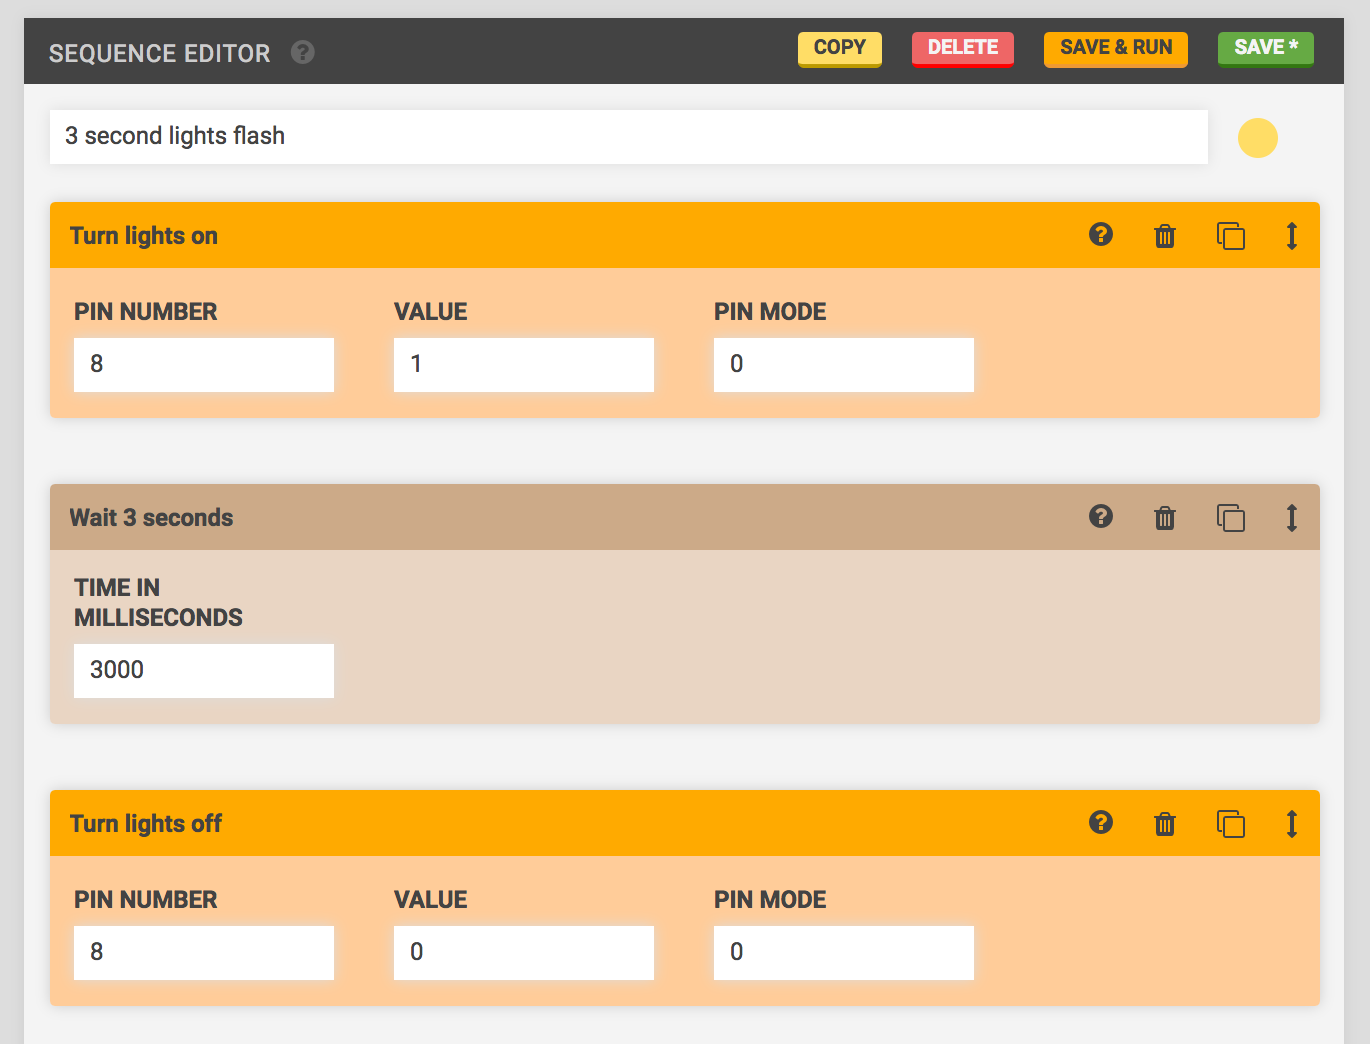Remove the Turn lights off step
Screen dimensions: 1370x1044
click(x=1165, y=824)
